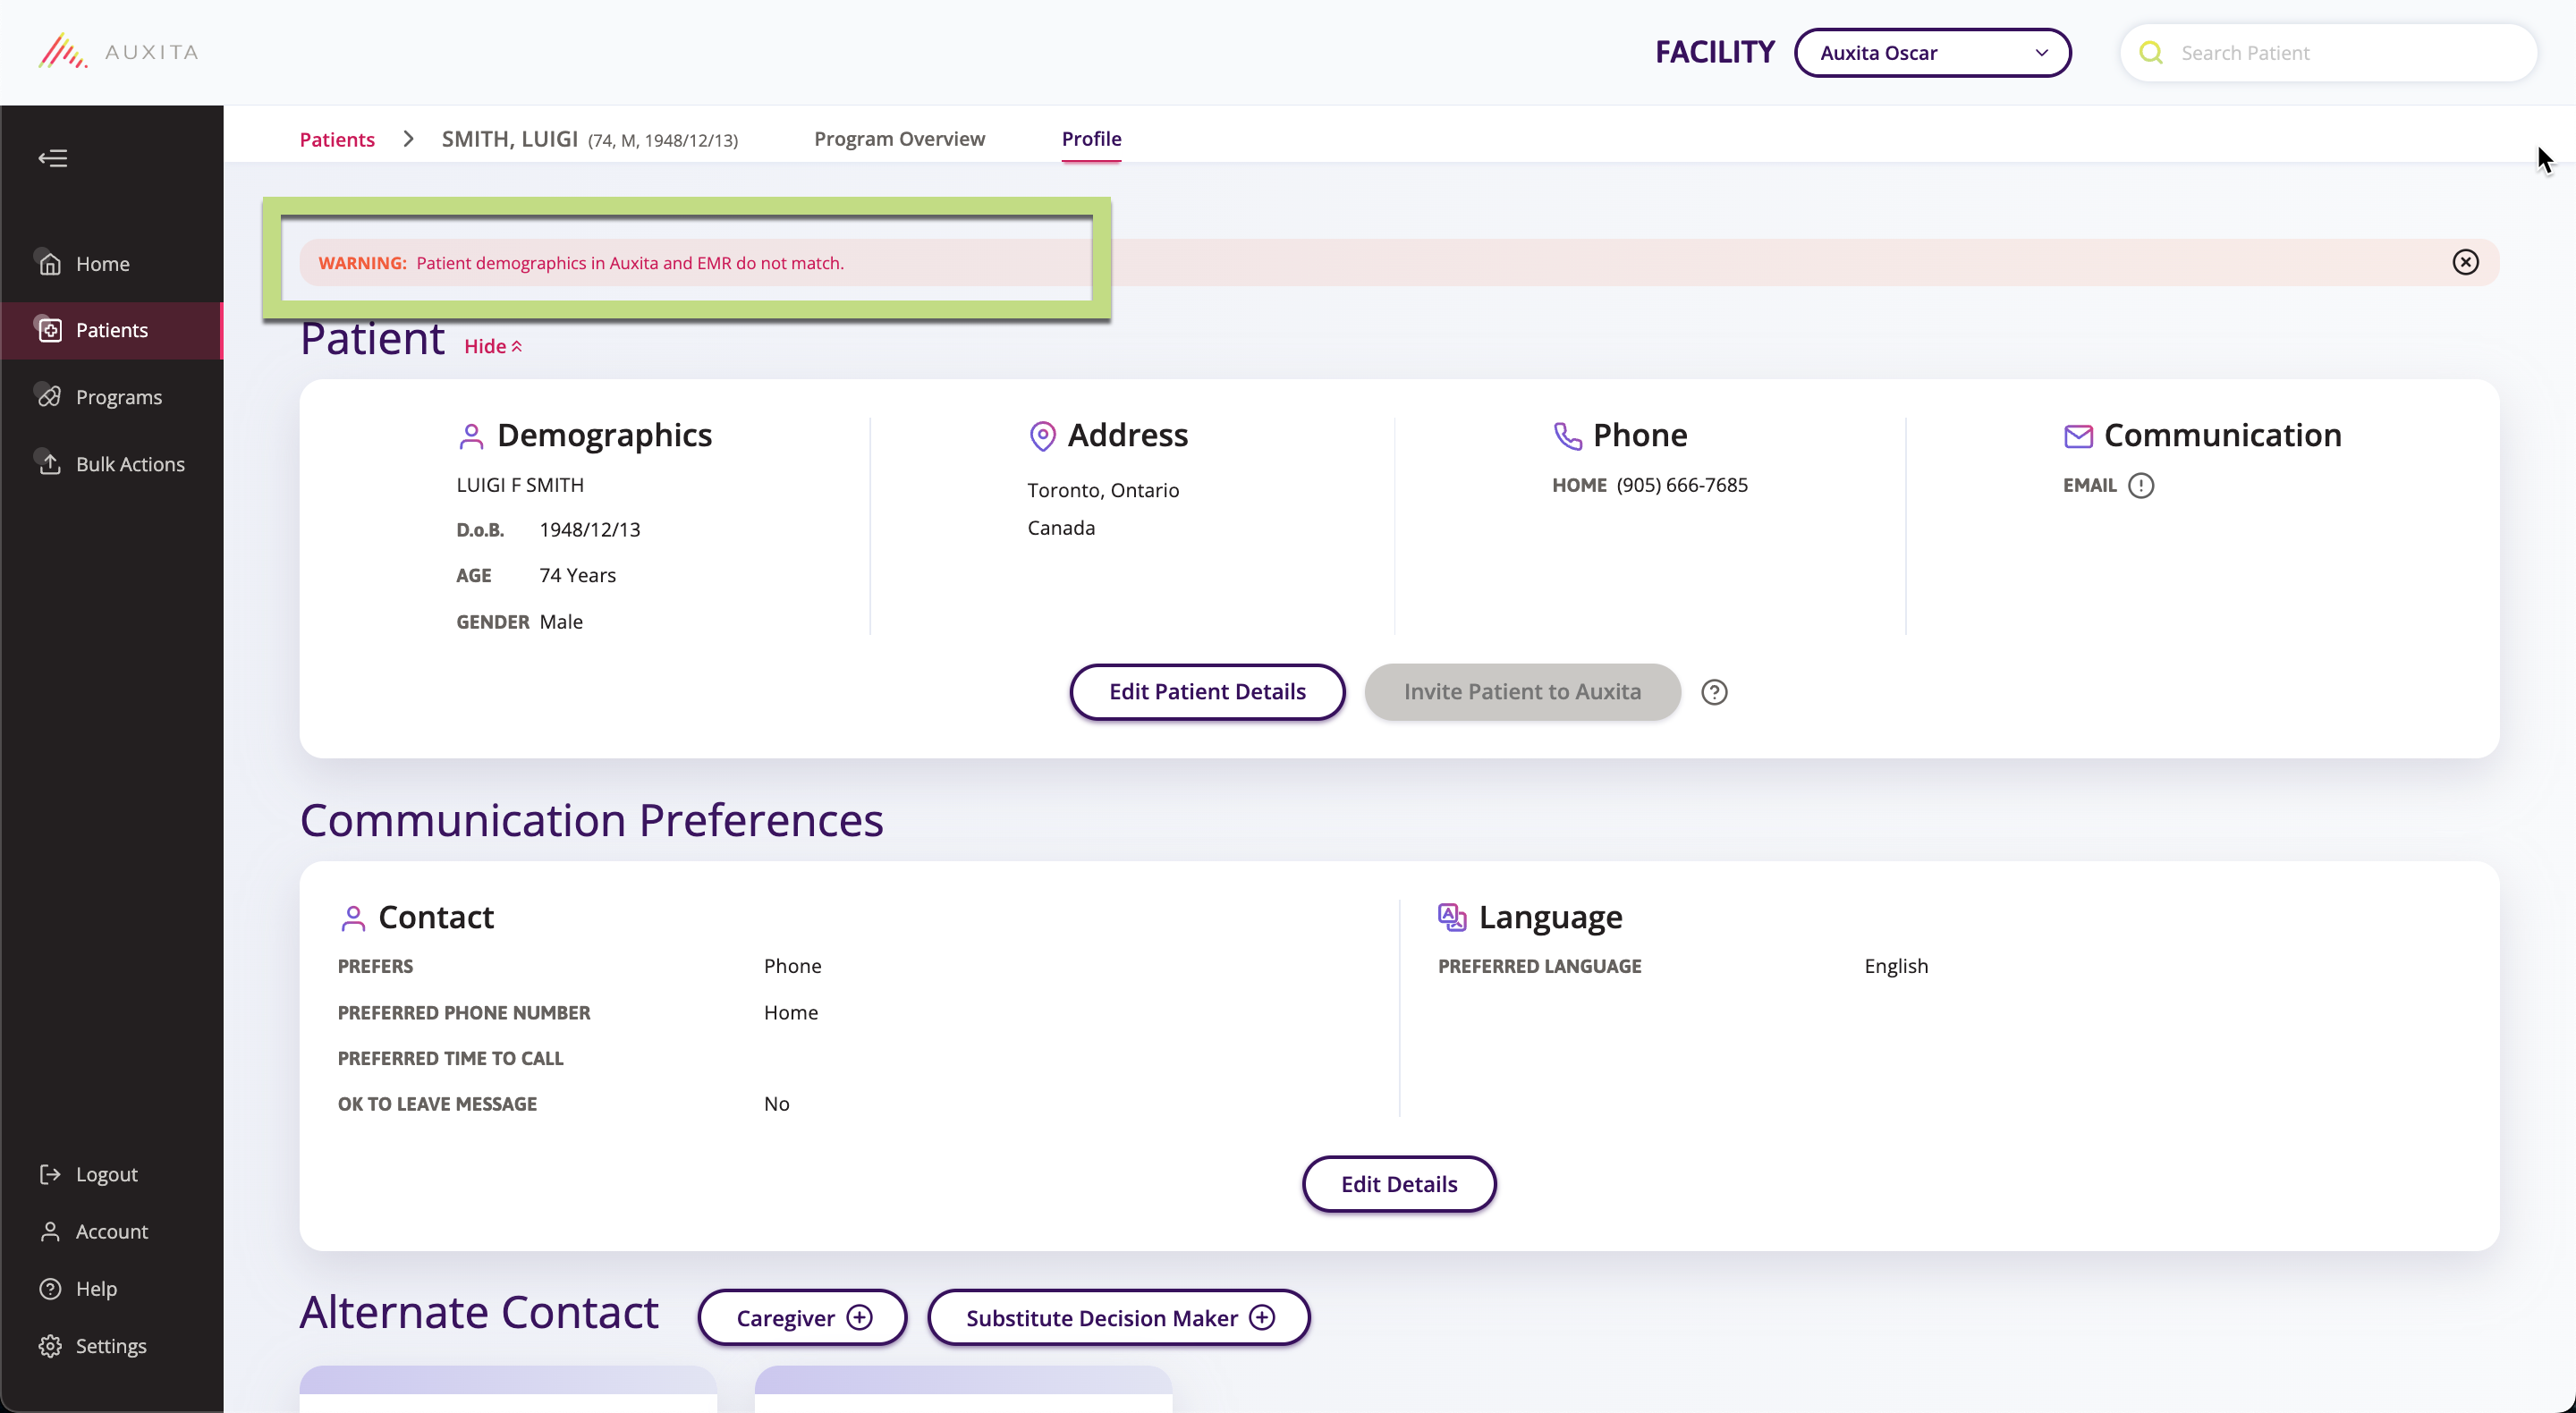Go to Patients breadcrumb link
Screen dimensions: 2576x1413
point(337,139)
